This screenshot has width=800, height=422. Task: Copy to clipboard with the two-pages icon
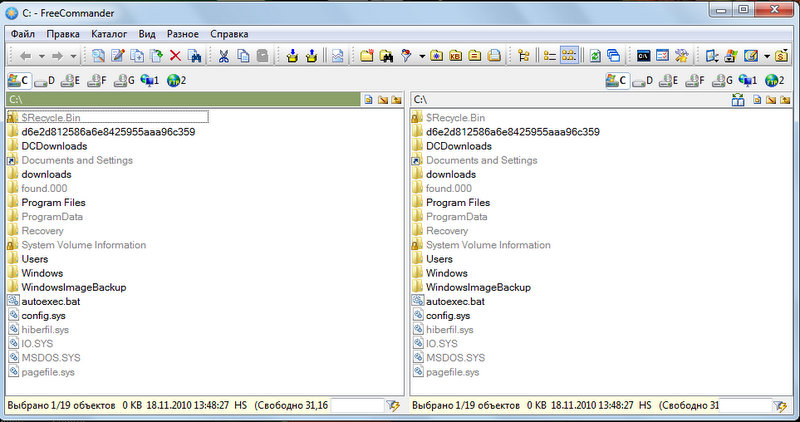click(x=243, y=56)
